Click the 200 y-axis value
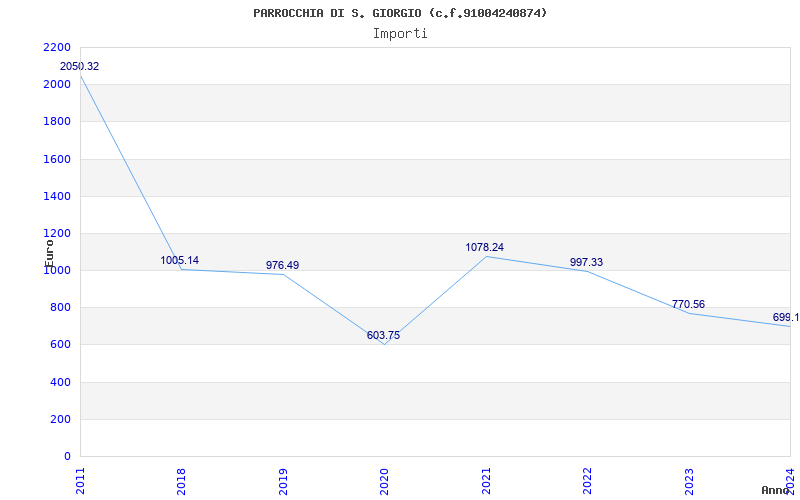 pos(60,420)
